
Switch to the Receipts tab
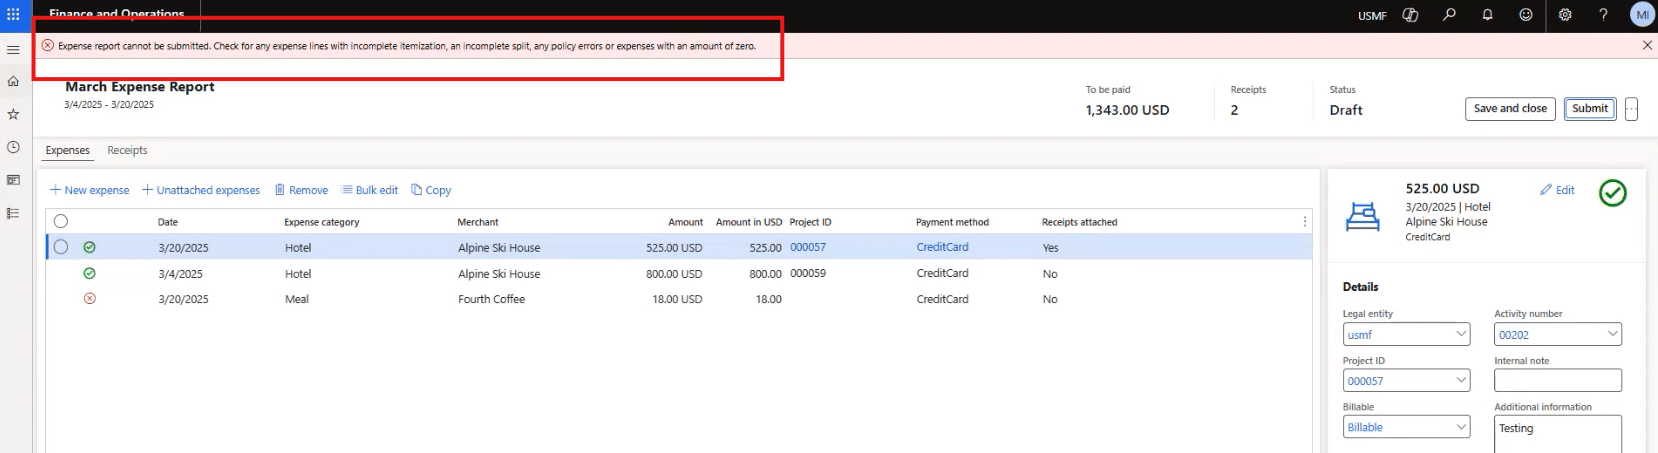(127, 151)
